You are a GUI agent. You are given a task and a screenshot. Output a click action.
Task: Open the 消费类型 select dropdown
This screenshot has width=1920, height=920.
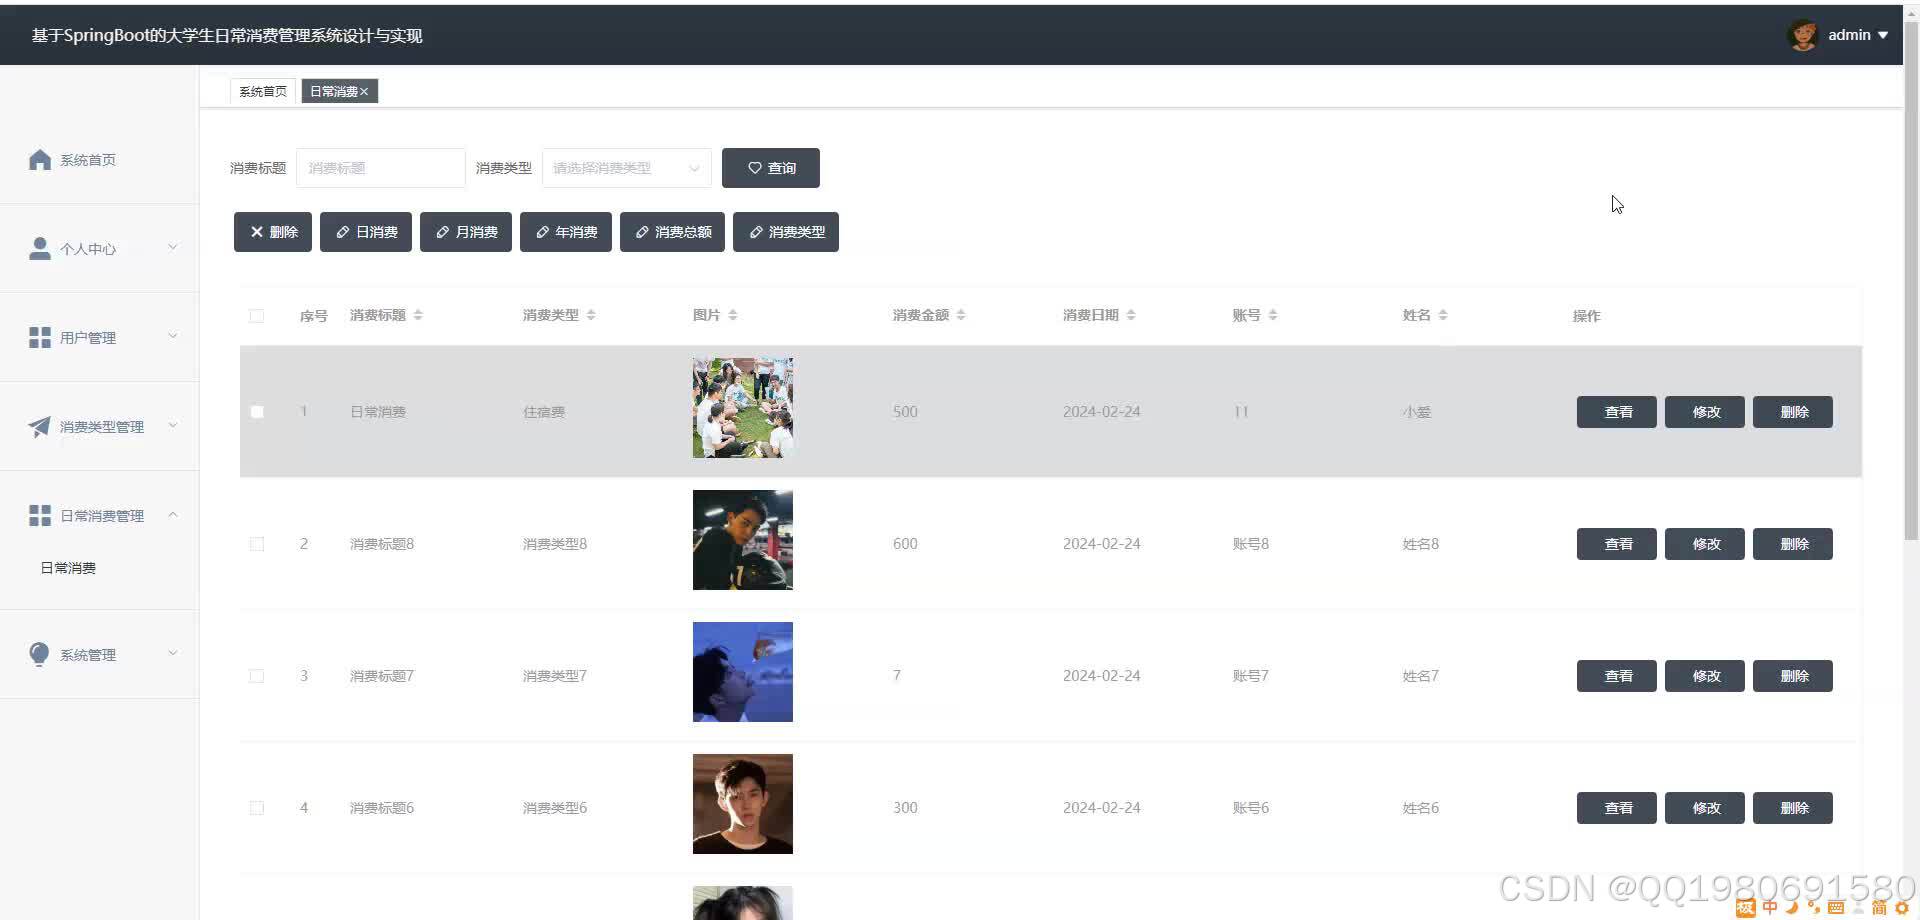(x=627, y=168)
